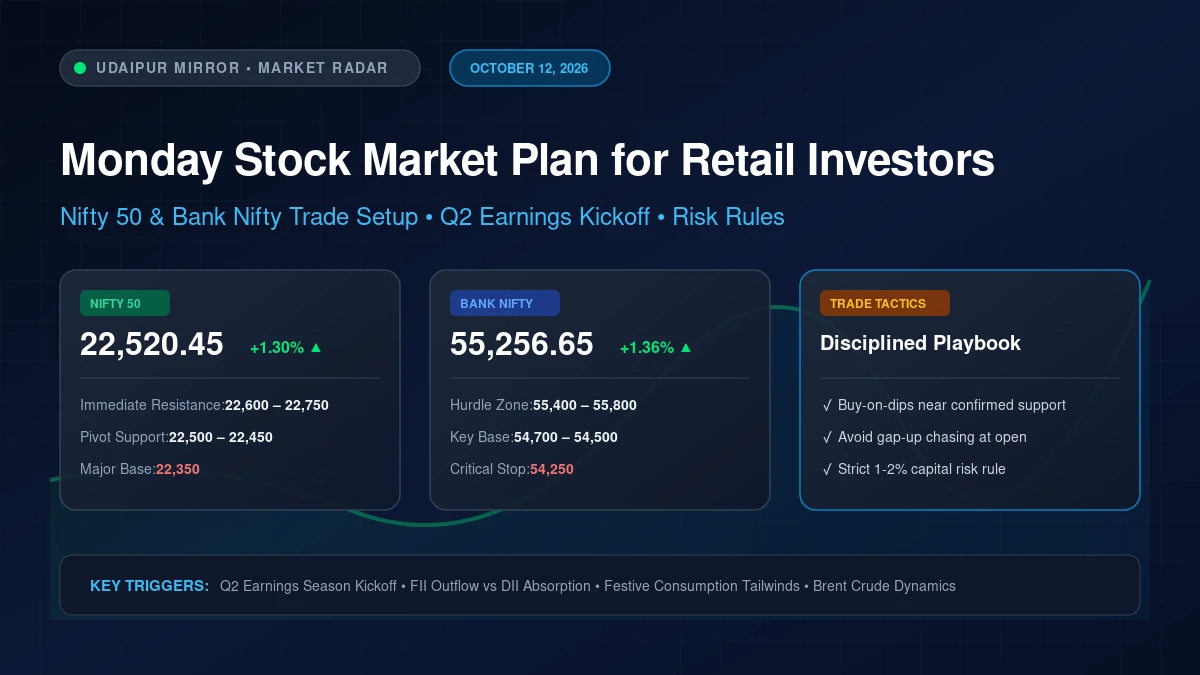Click the Immediate Resistance label
Screen dimensions: 1200x675
[152, 405]
